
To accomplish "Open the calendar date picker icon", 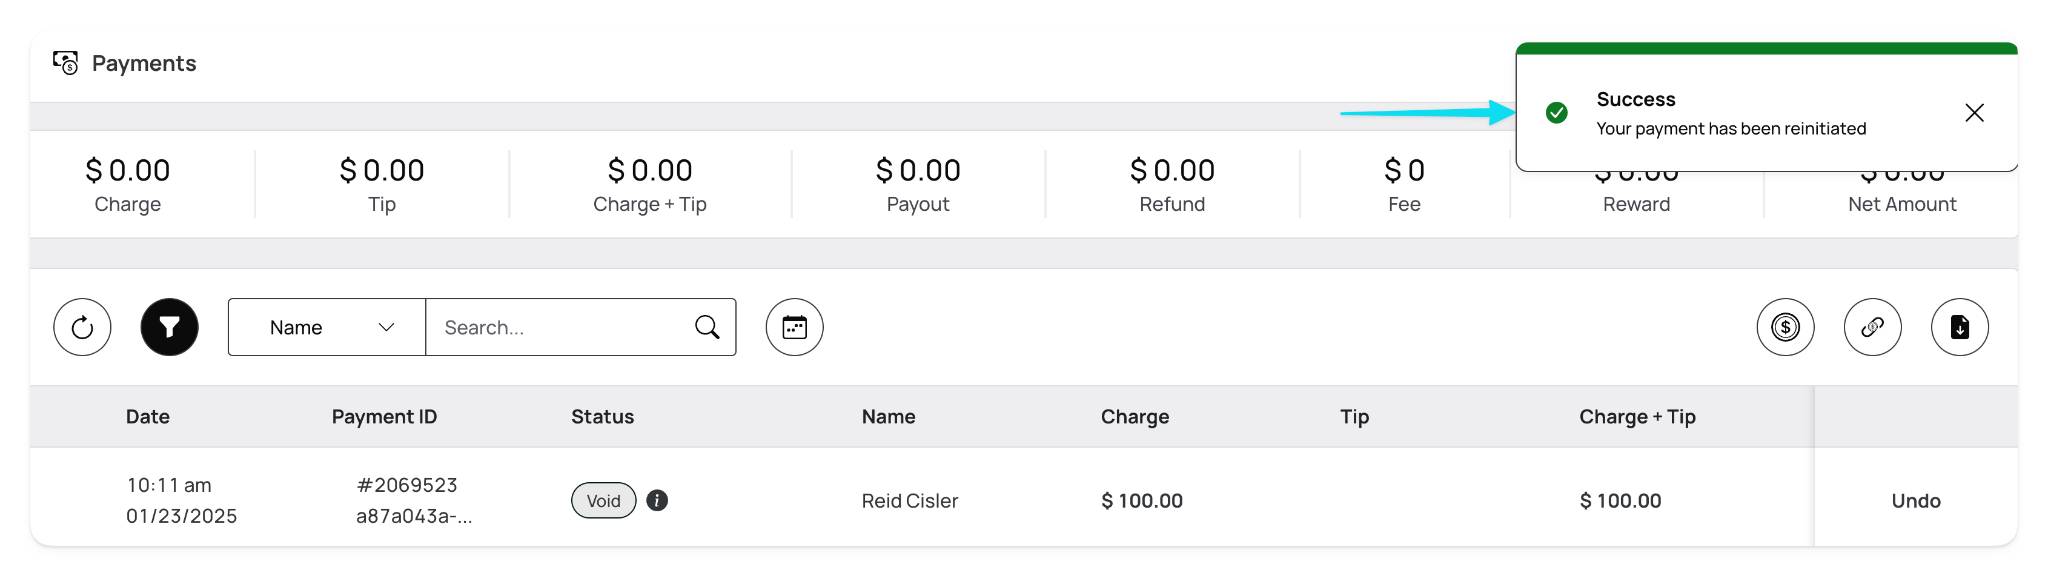I will tap(795, 327).
